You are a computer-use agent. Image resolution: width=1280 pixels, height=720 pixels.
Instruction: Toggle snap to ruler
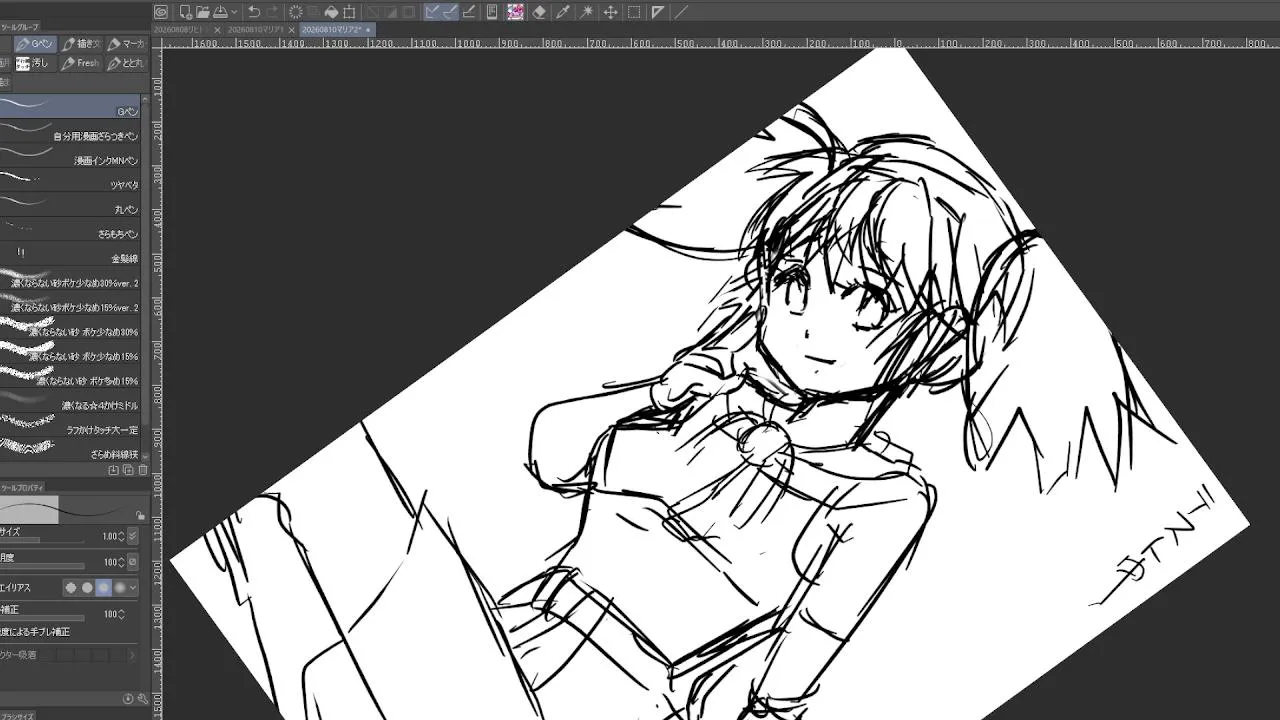click(x=432, y=12)
